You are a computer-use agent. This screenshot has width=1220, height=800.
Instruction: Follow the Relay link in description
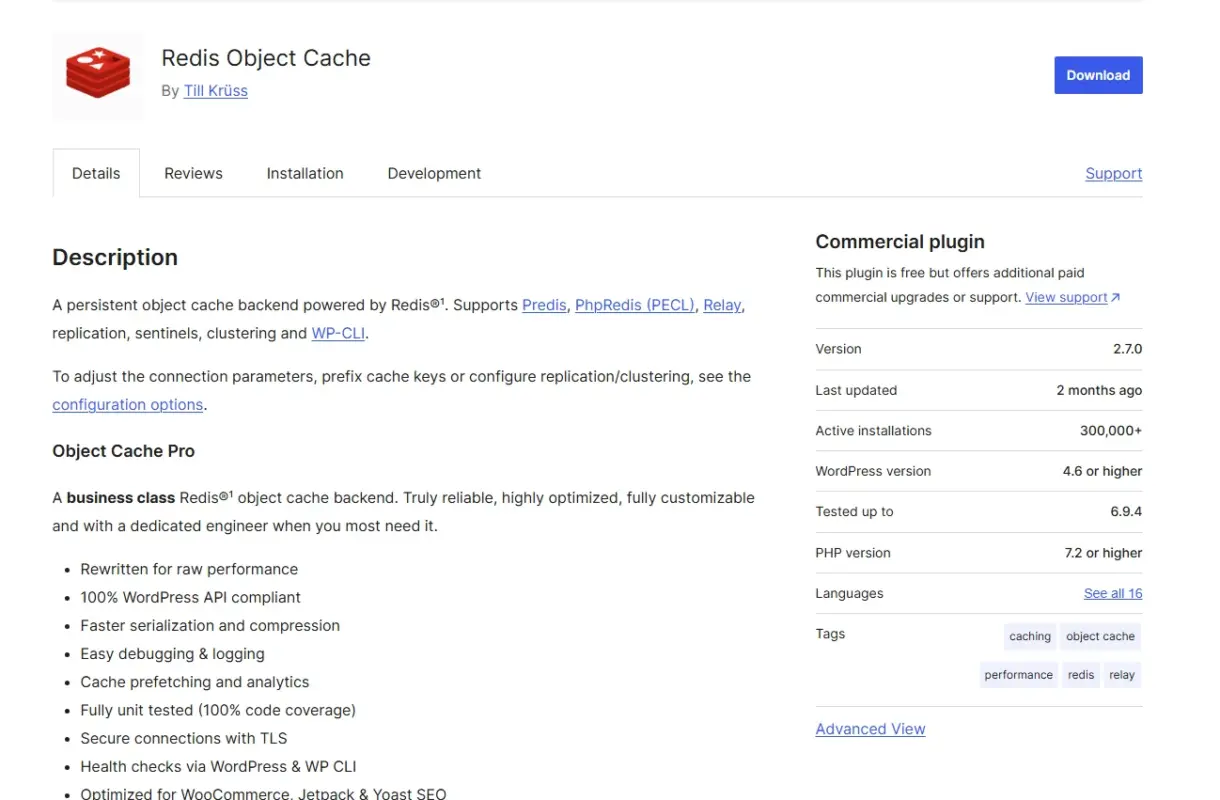(x=722, y=305)
